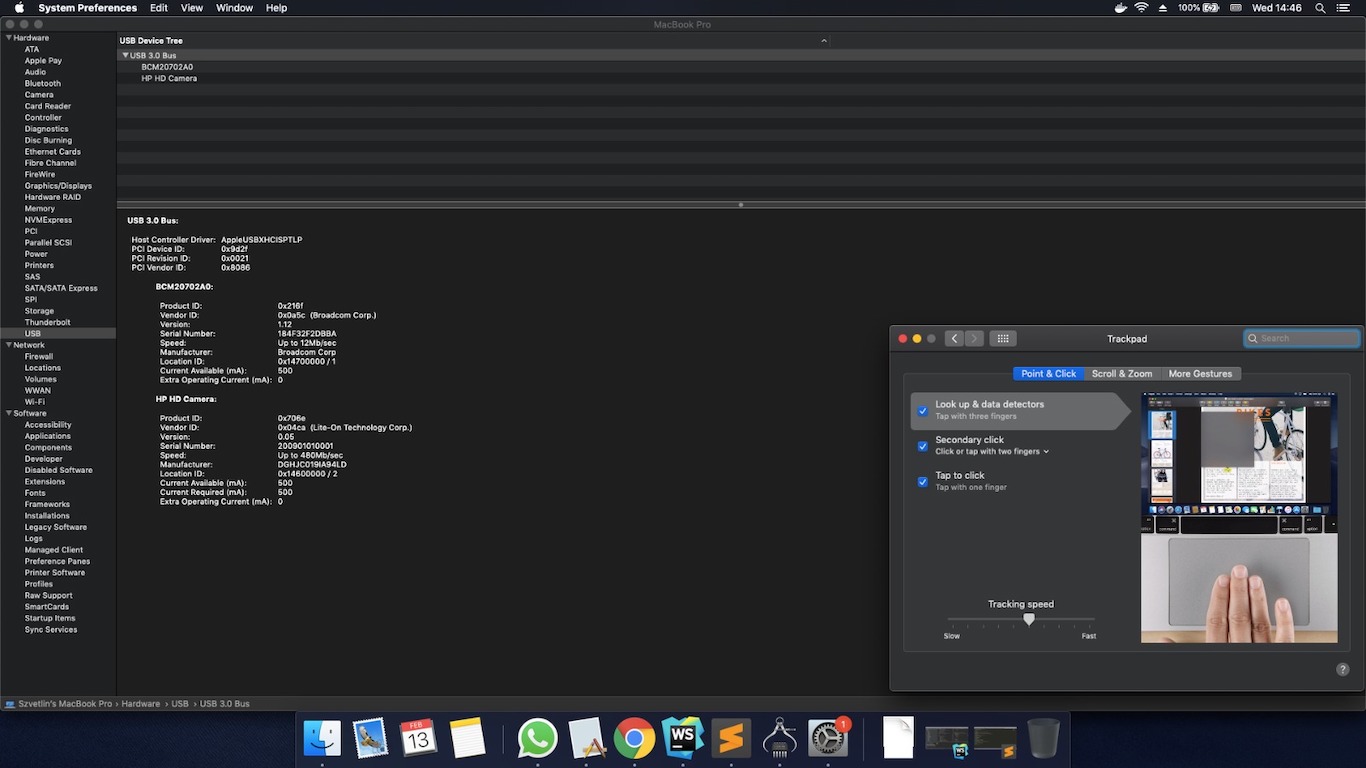Switch to the More Gestures tab

tap(1200, 374)
